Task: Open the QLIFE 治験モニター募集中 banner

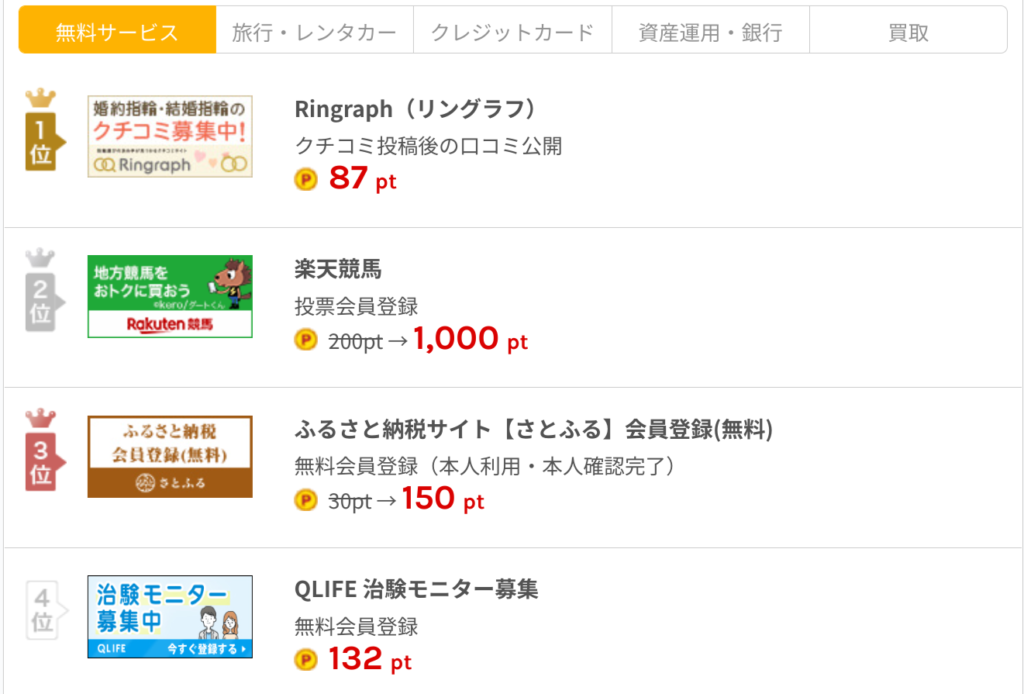Action: [170, 616]
